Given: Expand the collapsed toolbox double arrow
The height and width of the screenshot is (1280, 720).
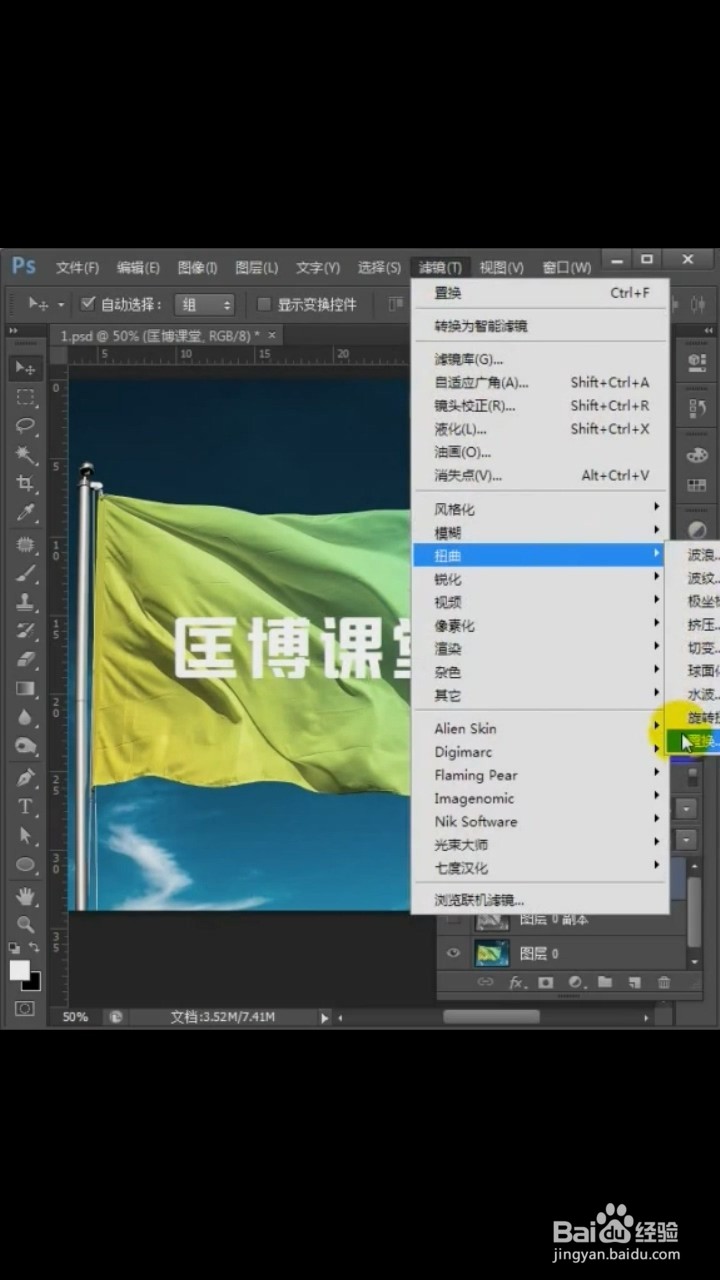Looking at the screenshot, I should coord(13,330).
